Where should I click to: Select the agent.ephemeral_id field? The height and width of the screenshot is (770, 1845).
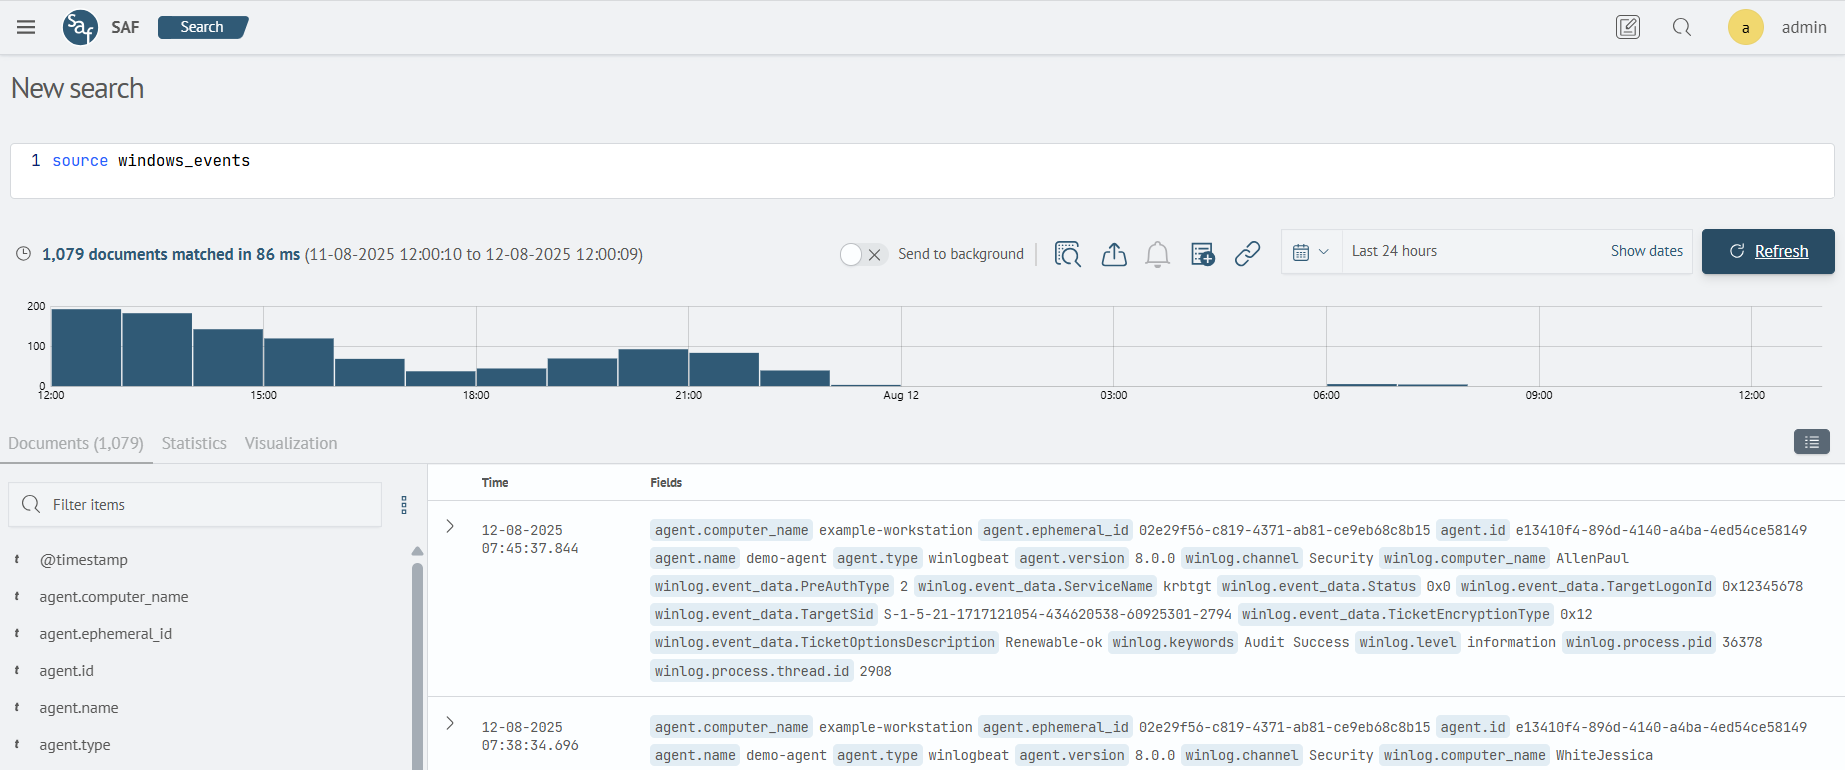[x=106, y=634]
